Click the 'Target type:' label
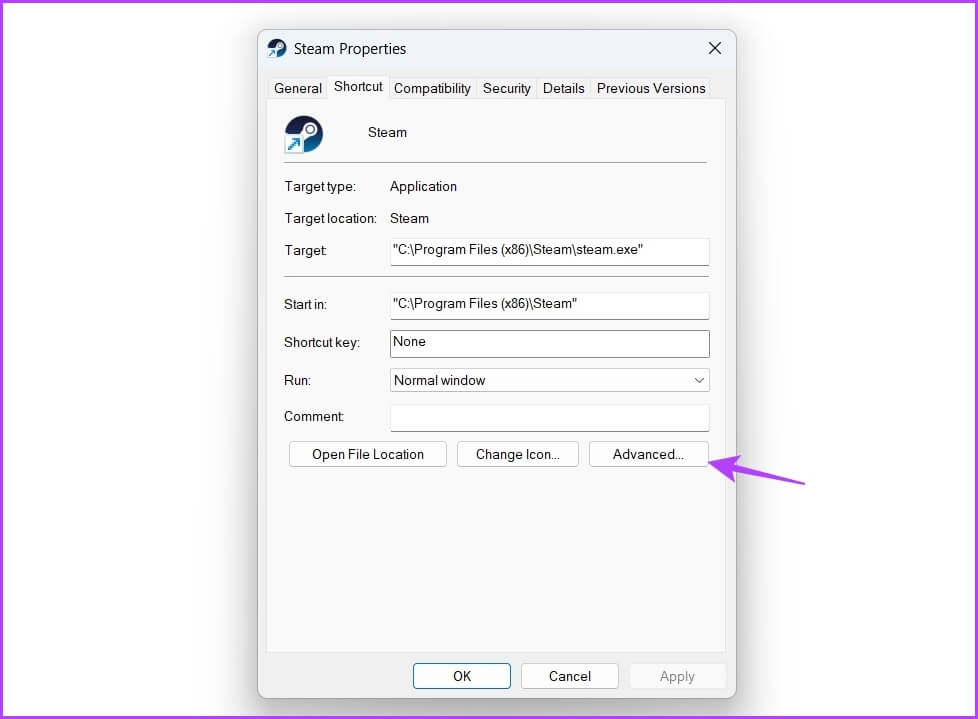This screenshot has height=719, width=978. [x=320, y=186]
